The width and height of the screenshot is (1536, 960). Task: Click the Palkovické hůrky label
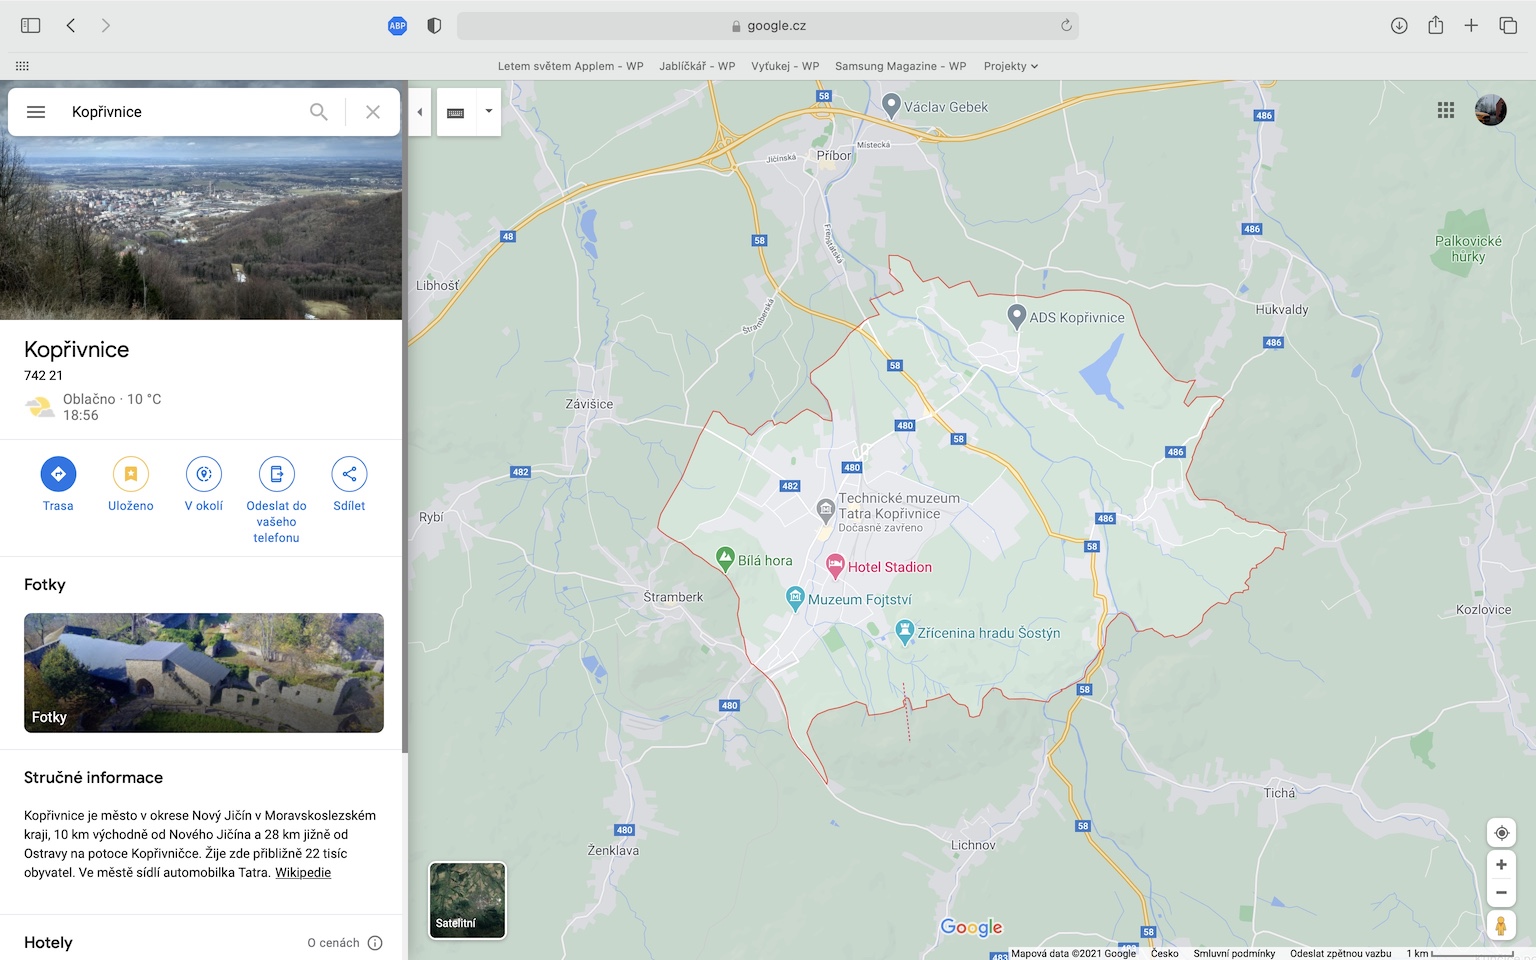(x=1468, y=249)
